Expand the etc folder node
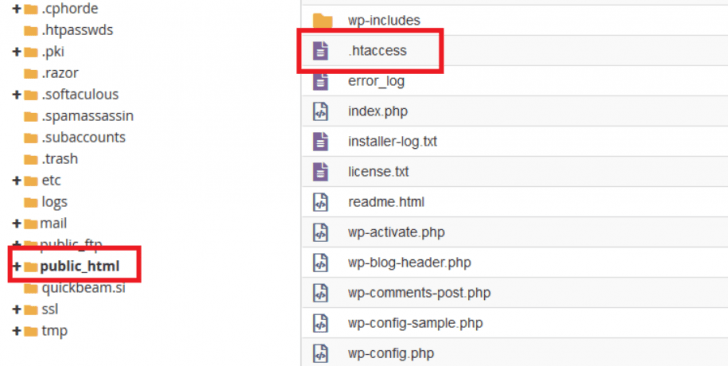The width and height of the screenshot is (728, 366). click(17, 180)
